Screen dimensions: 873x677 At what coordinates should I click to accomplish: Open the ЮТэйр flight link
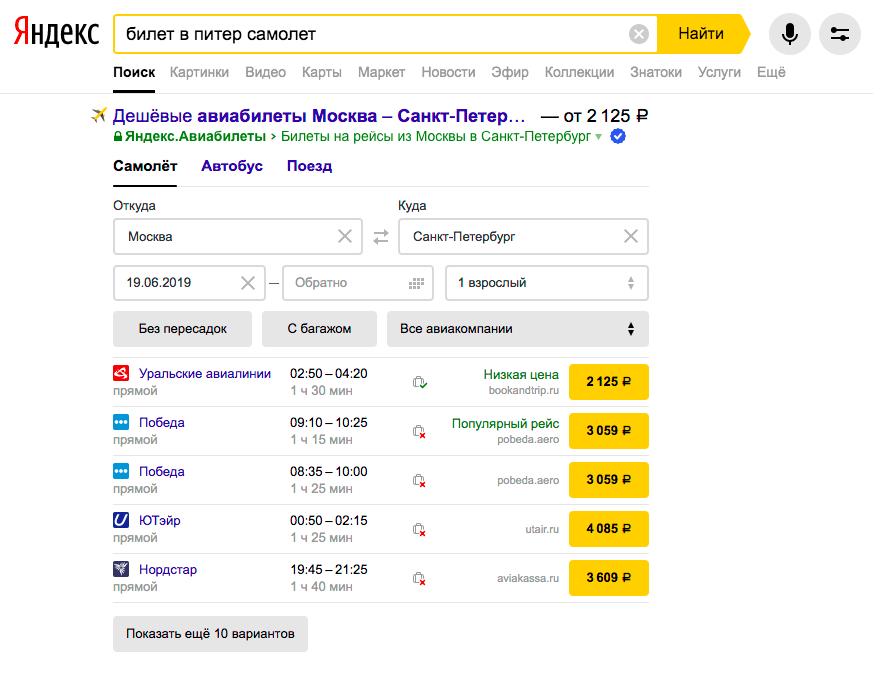[160, 521]
